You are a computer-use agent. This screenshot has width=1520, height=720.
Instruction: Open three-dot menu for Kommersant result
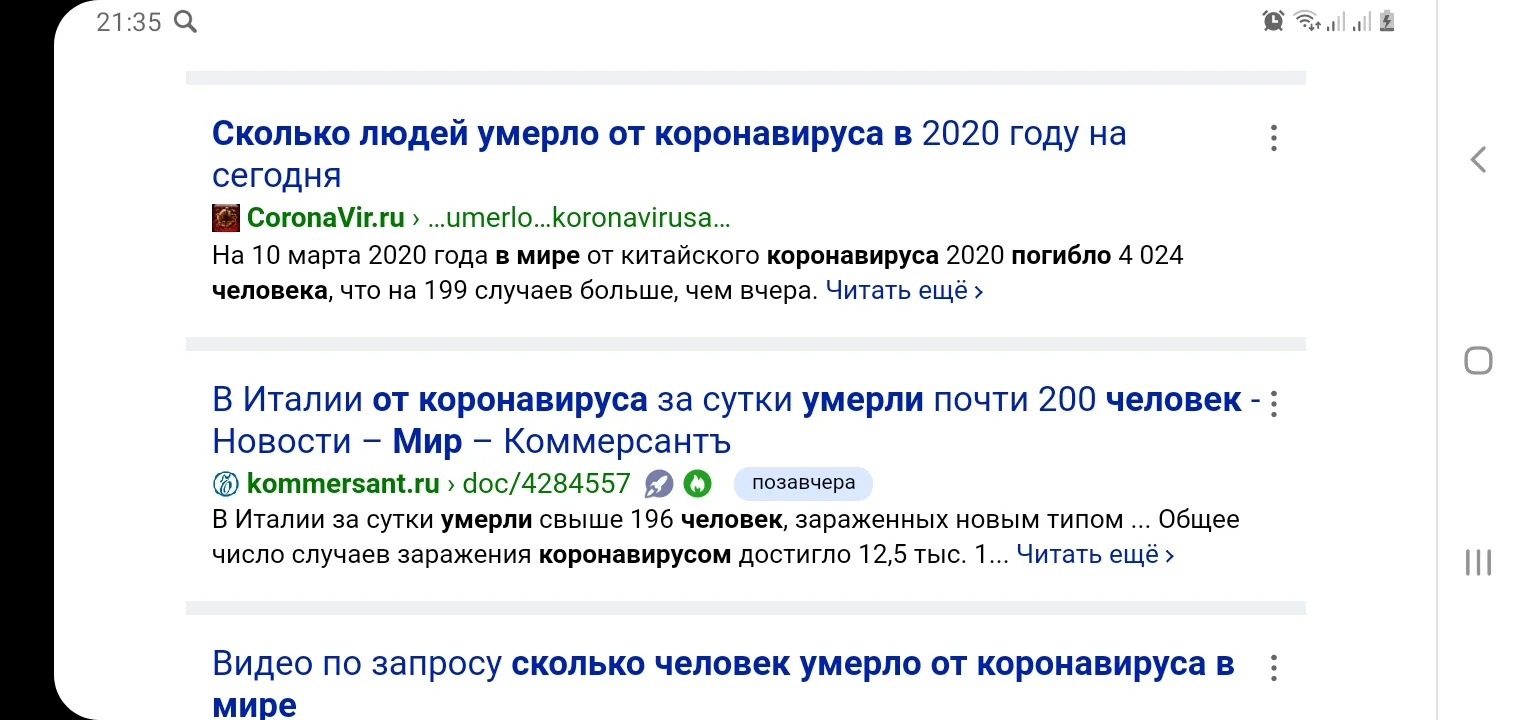point(1273,404)
